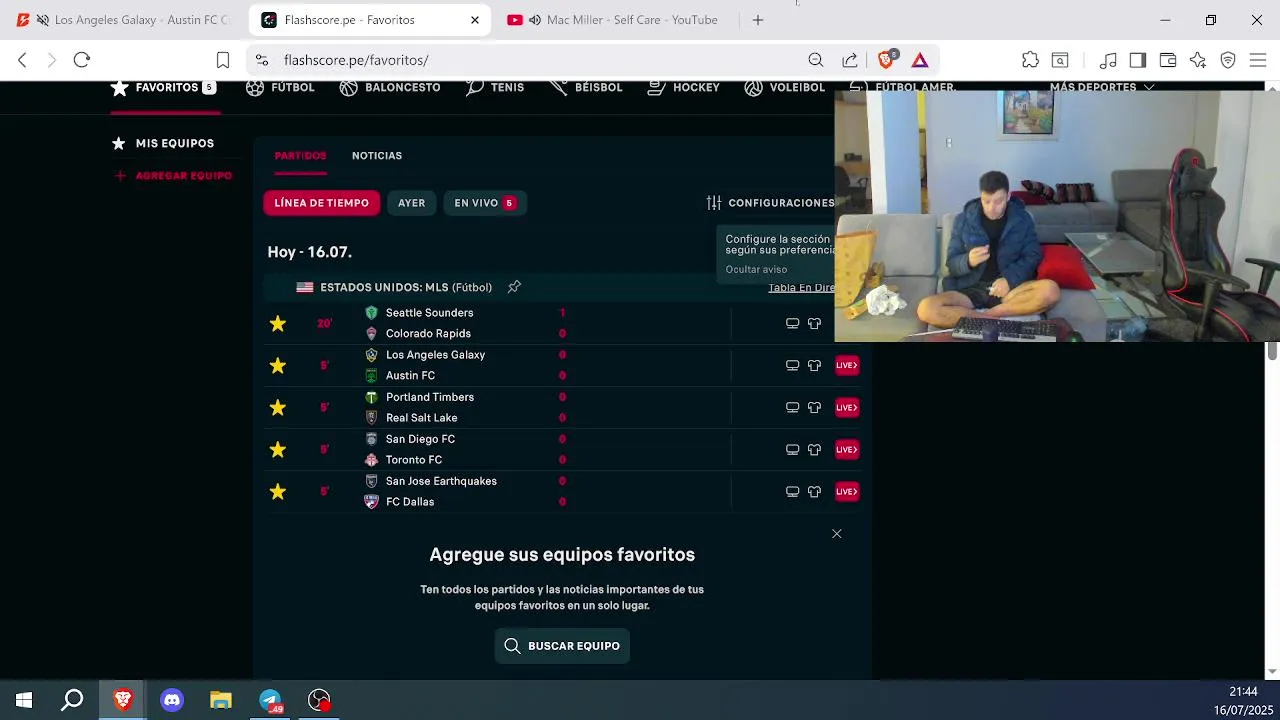Screen dimensions: 1280x720
Task: Open a new browser tab
Action: pos(758,20)
